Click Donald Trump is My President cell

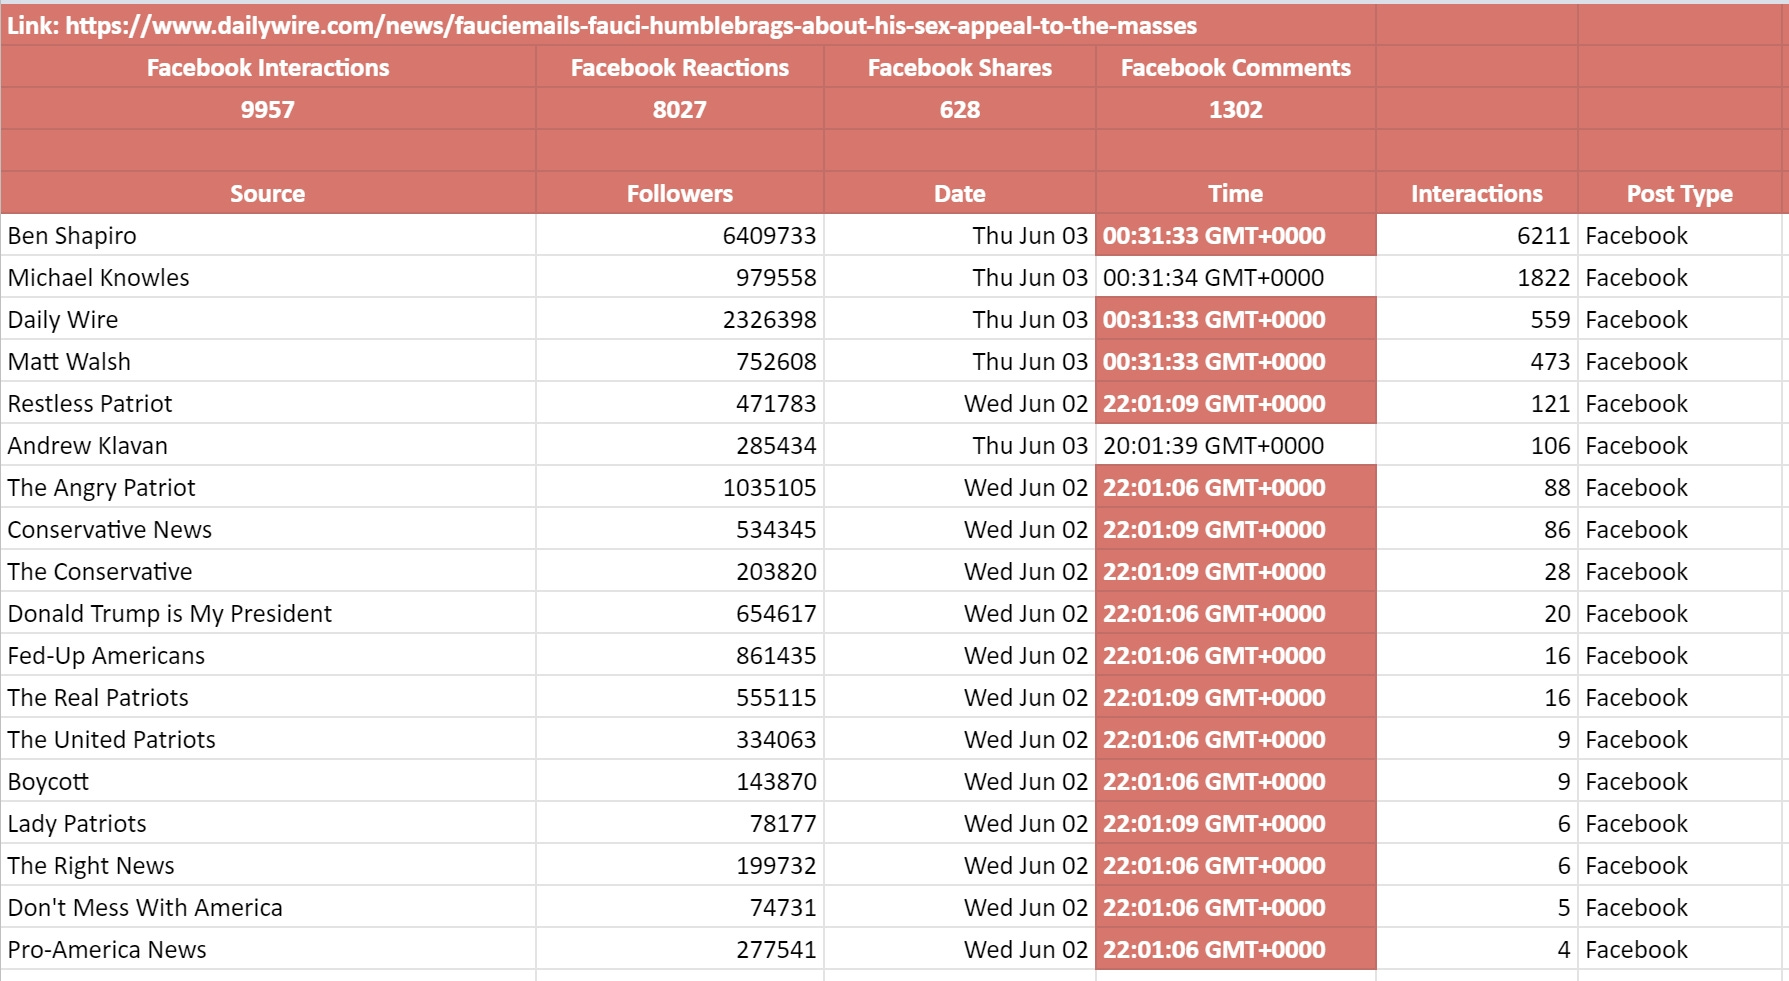pyautogui.click(x=268, y=613)
